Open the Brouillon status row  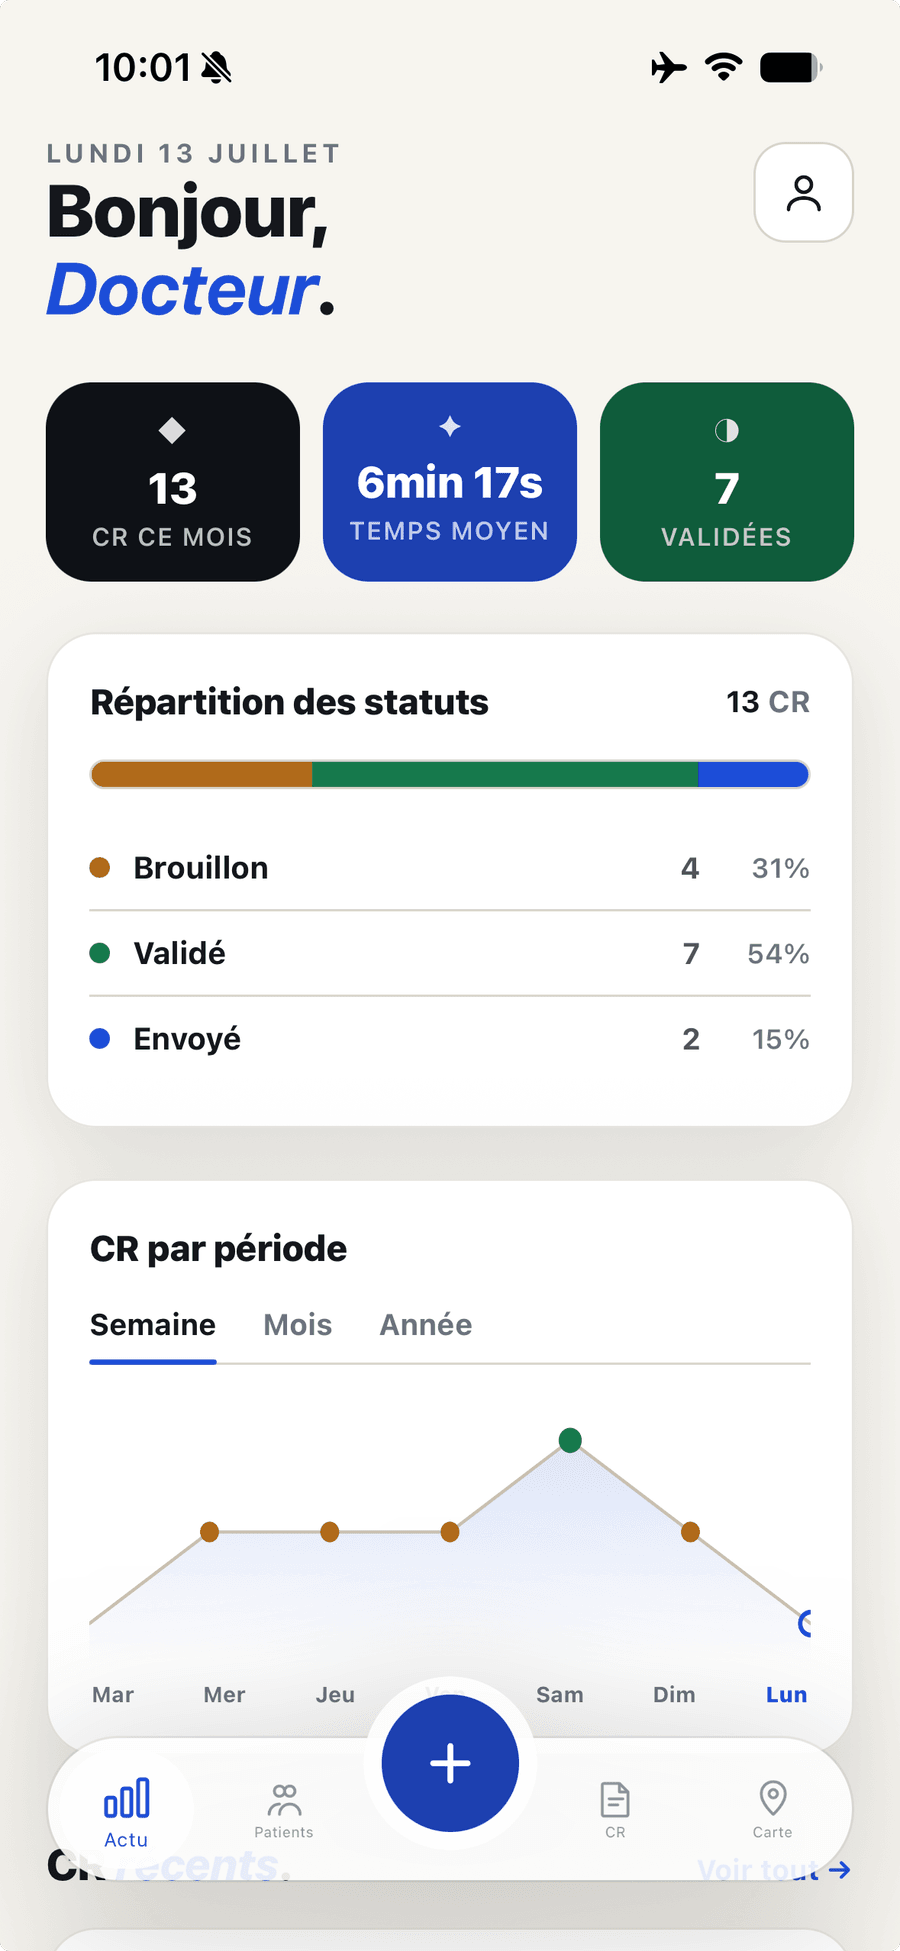pyautogui.click(x=450, y=868)
